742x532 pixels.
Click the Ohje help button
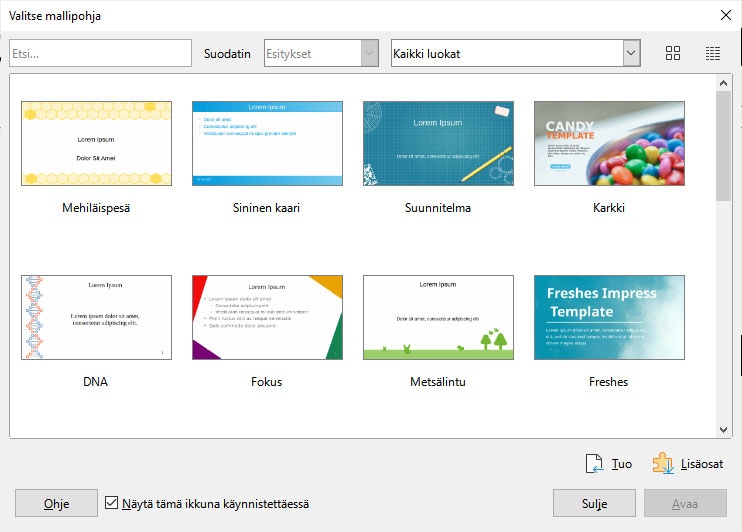56,503
